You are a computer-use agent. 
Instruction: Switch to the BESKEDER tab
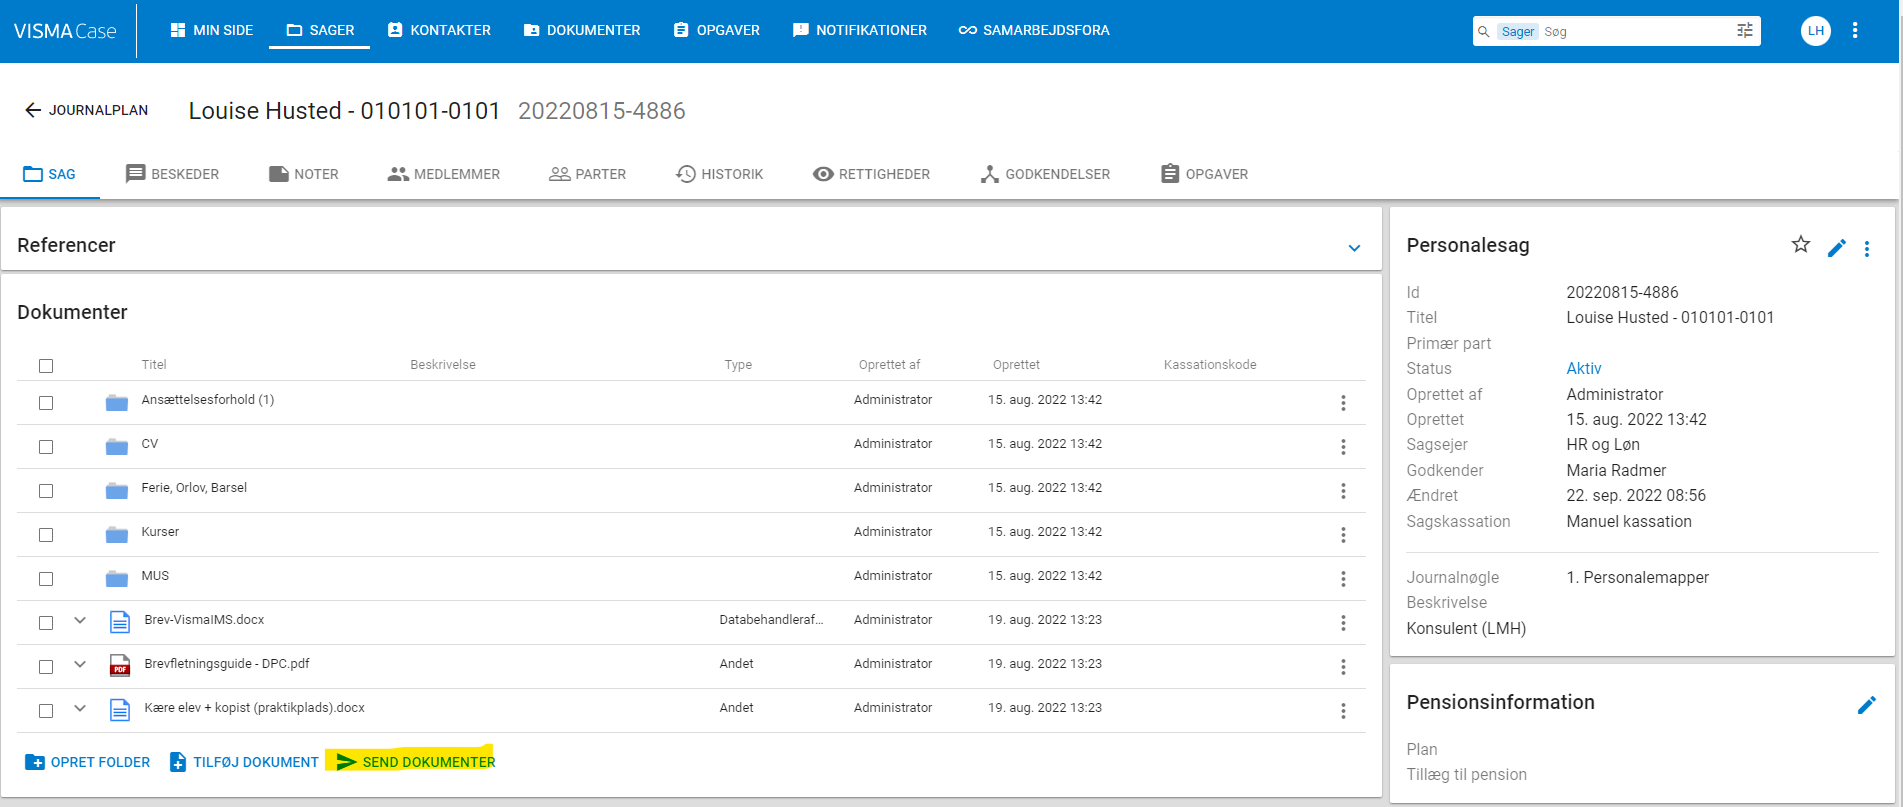(x=172, y=174)
